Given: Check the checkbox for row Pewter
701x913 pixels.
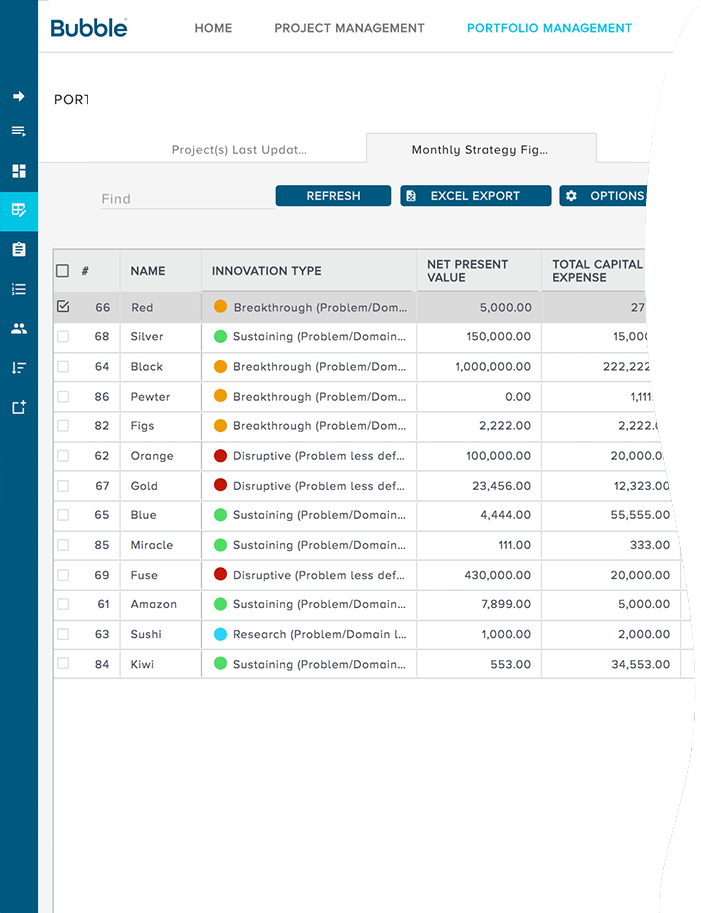Looking at the screenshot, I should pos(63,397).
